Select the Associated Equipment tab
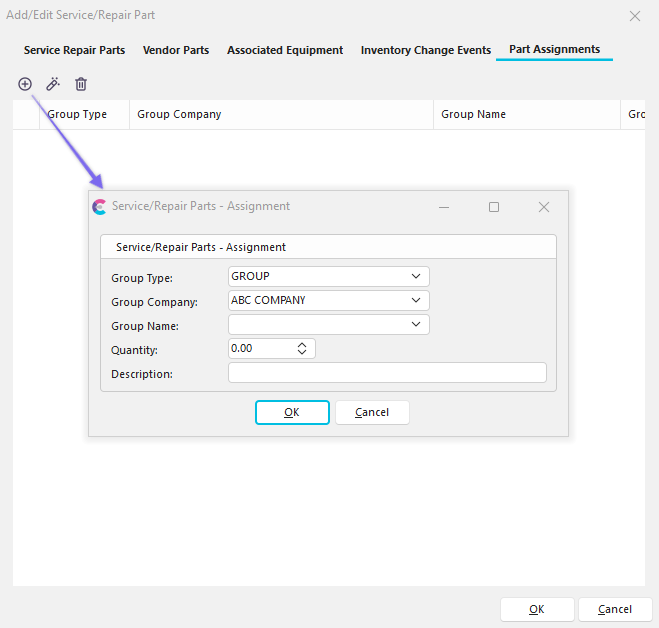 pyautogui.click(x=285, y=50)
